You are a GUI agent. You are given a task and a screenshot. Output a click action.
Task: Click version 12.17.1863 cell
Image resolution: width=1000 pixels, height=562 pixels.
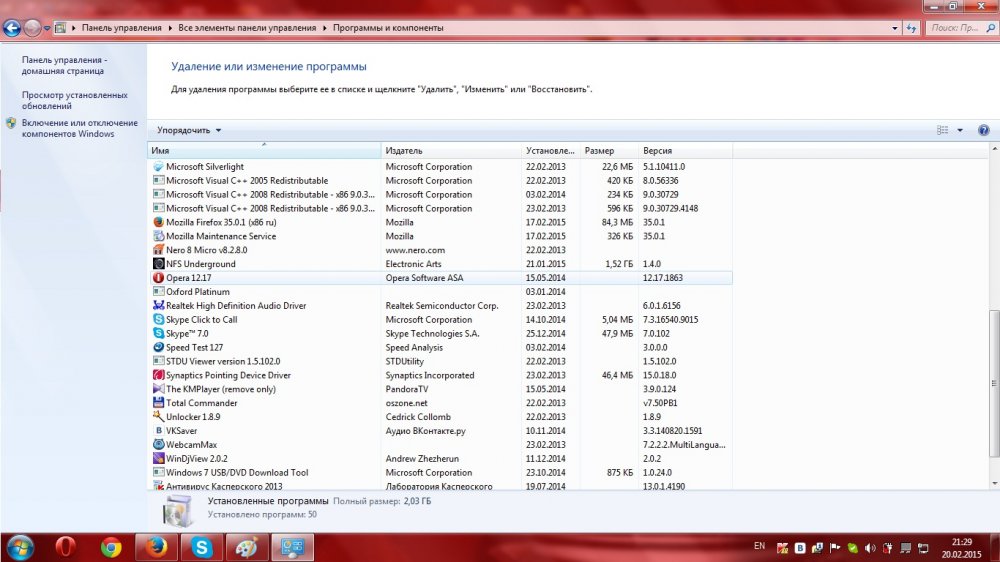663,278
